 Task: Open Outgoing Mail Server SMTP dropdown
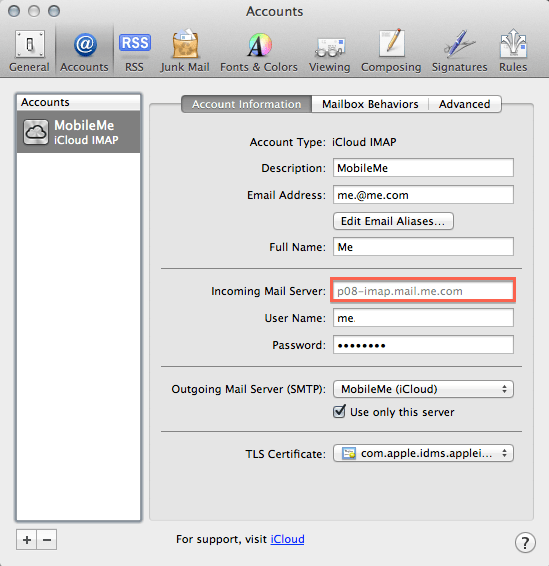(423, 389)
